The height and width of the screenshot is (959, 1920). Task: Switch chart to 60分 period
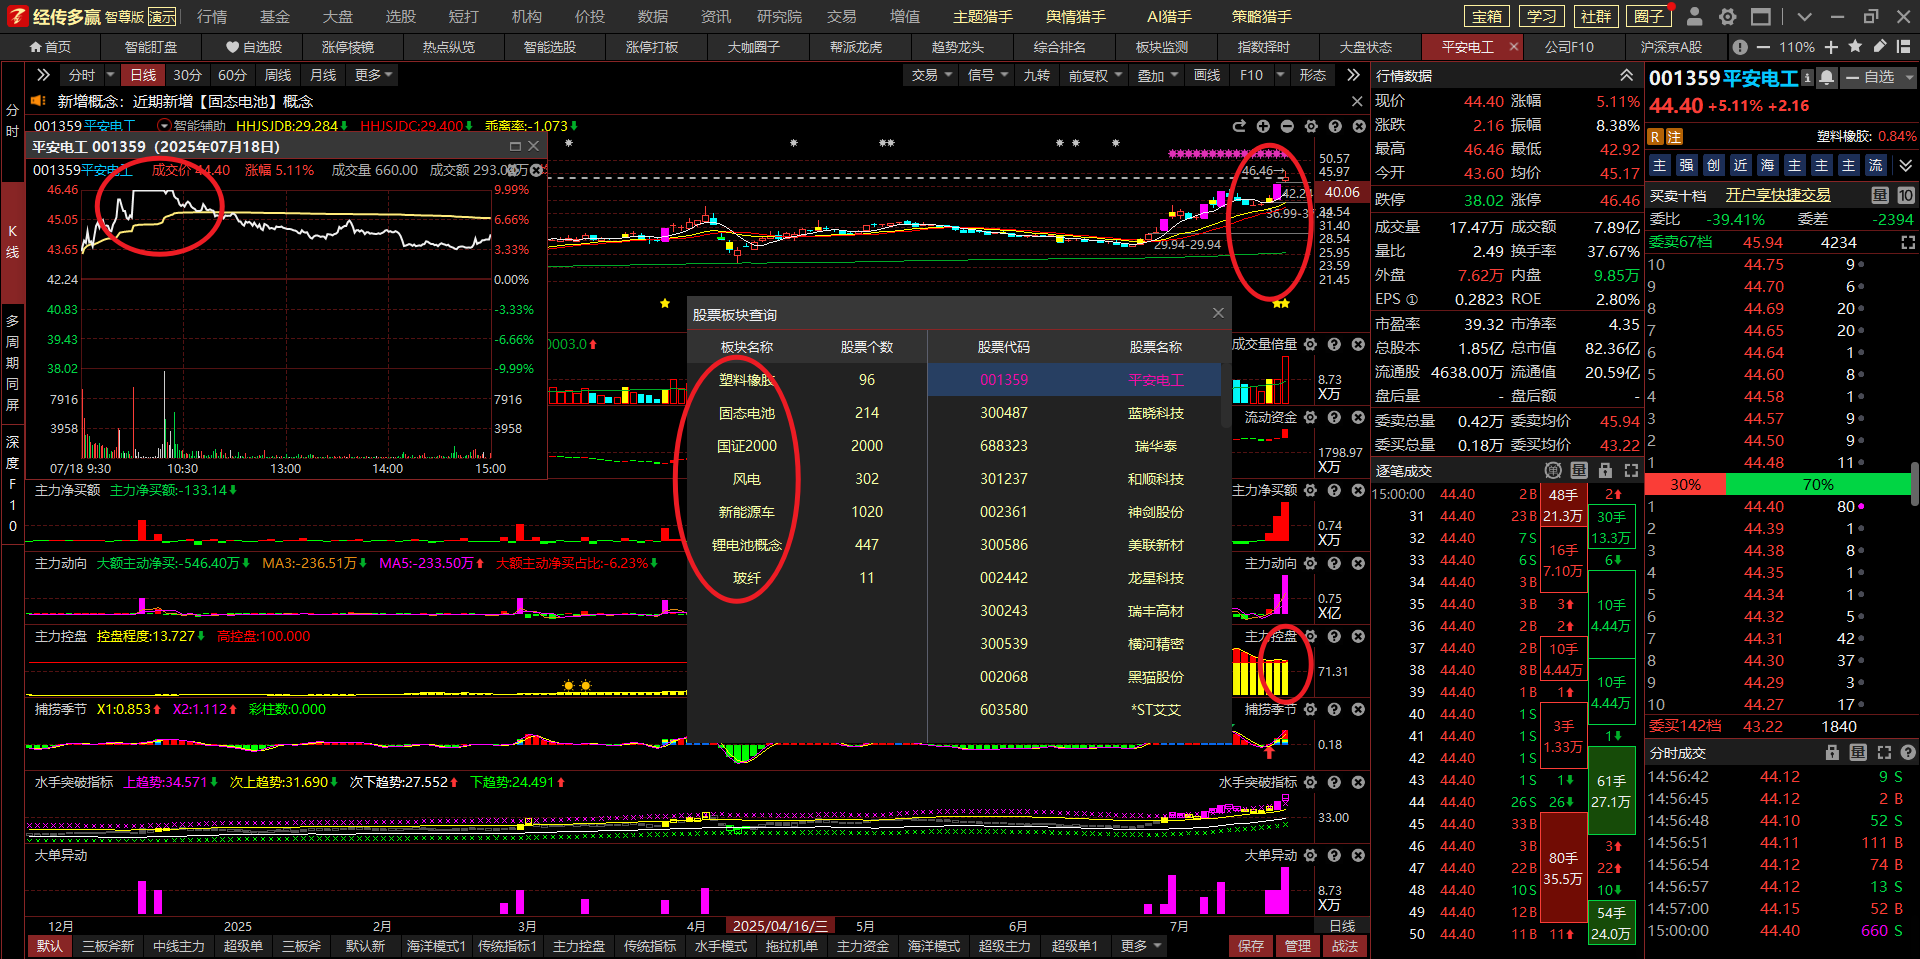pos(232,75)
